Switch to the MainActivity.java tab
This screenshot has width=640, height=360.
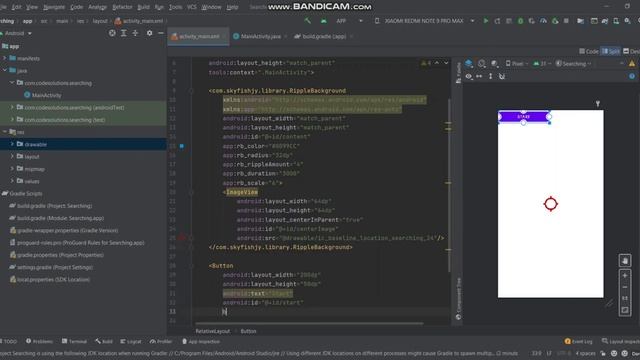point(260,36)
